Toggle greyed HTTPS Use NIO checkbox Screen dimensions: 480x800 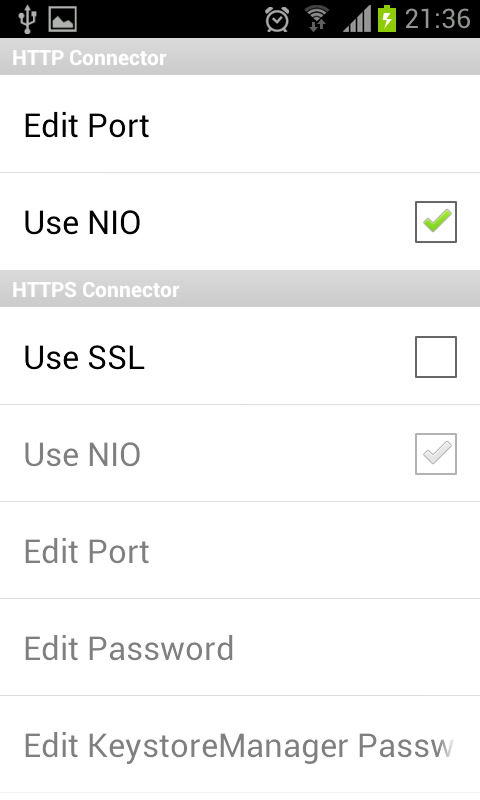point(436,454)
